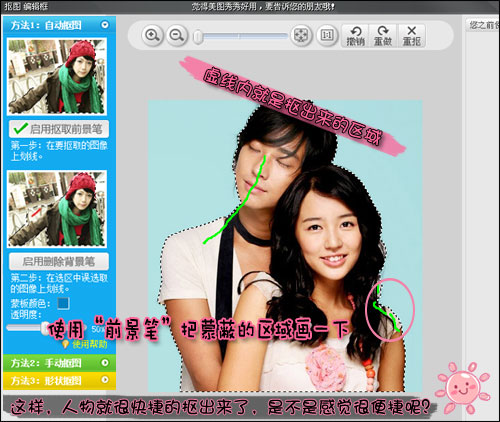The height and width of the screenshot is (422, 500).
Task: Open the 蒙板颜色 blue color swatch
Action: coord(63,303)
